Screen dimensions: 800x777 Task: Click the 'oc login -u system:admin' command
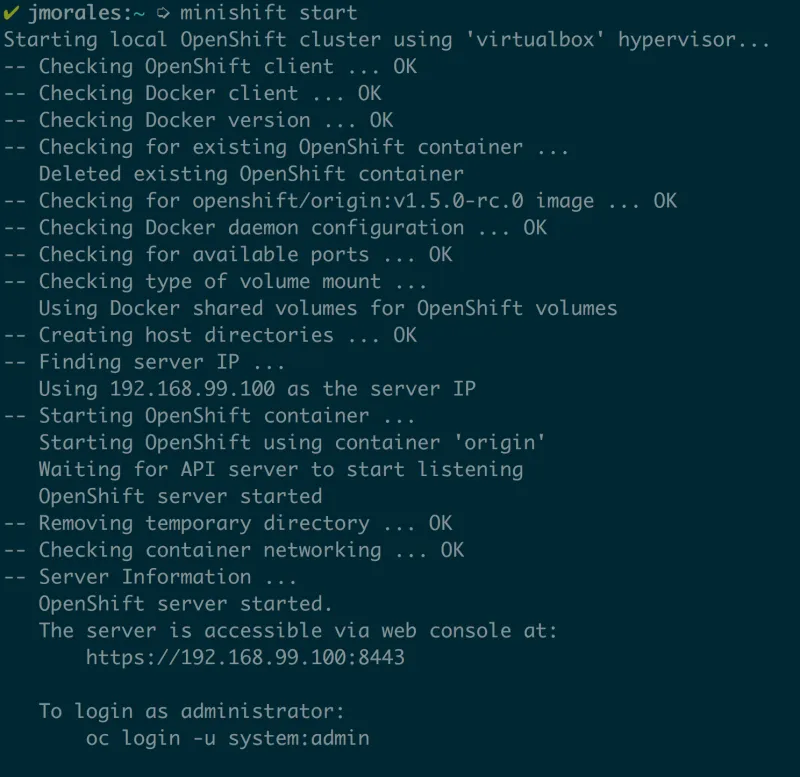click(x=227, y=739)
